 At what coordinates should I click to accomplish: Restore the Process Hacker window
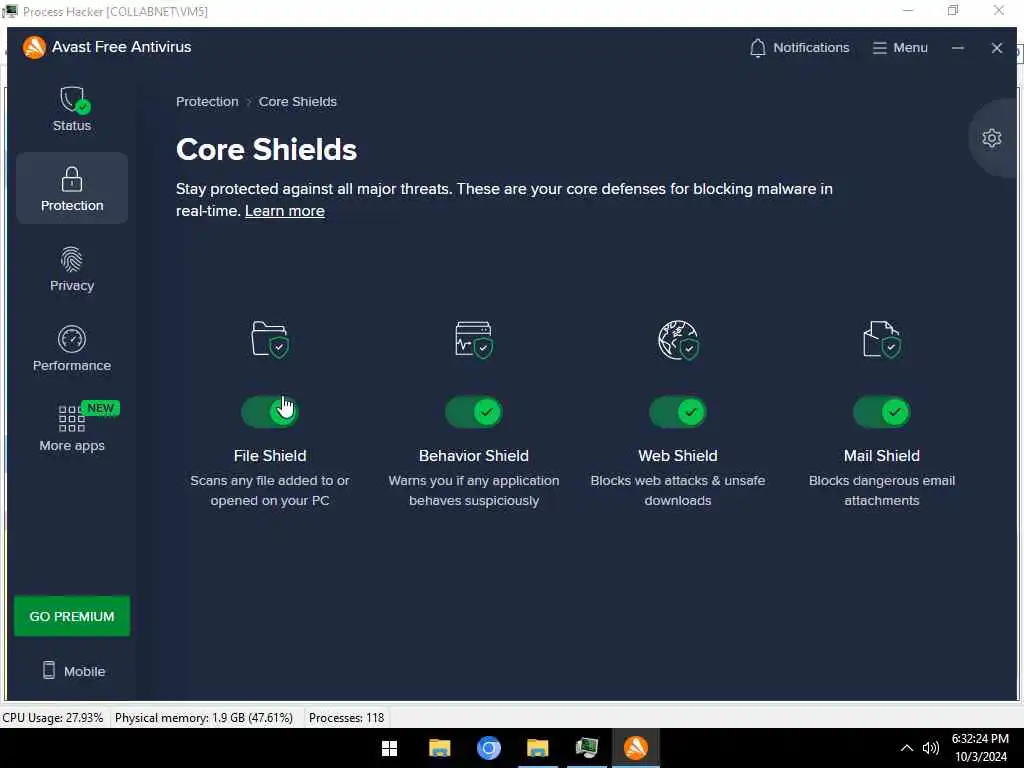[x=953, y=10]
